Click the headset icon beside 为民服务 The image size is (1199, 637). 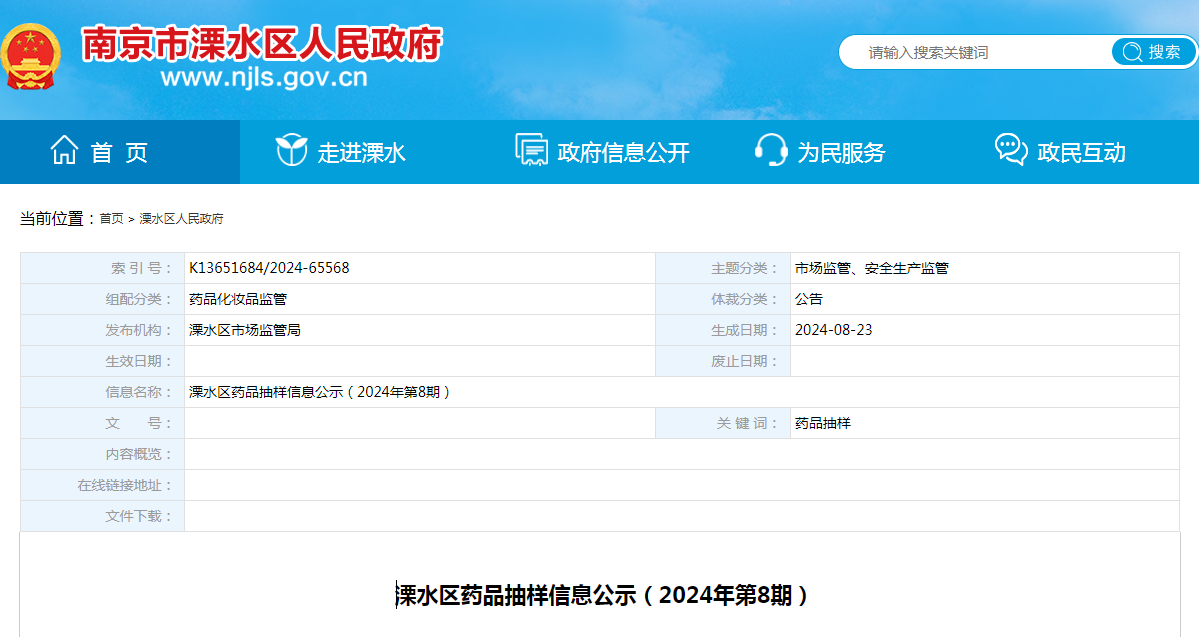coord(771,151)
